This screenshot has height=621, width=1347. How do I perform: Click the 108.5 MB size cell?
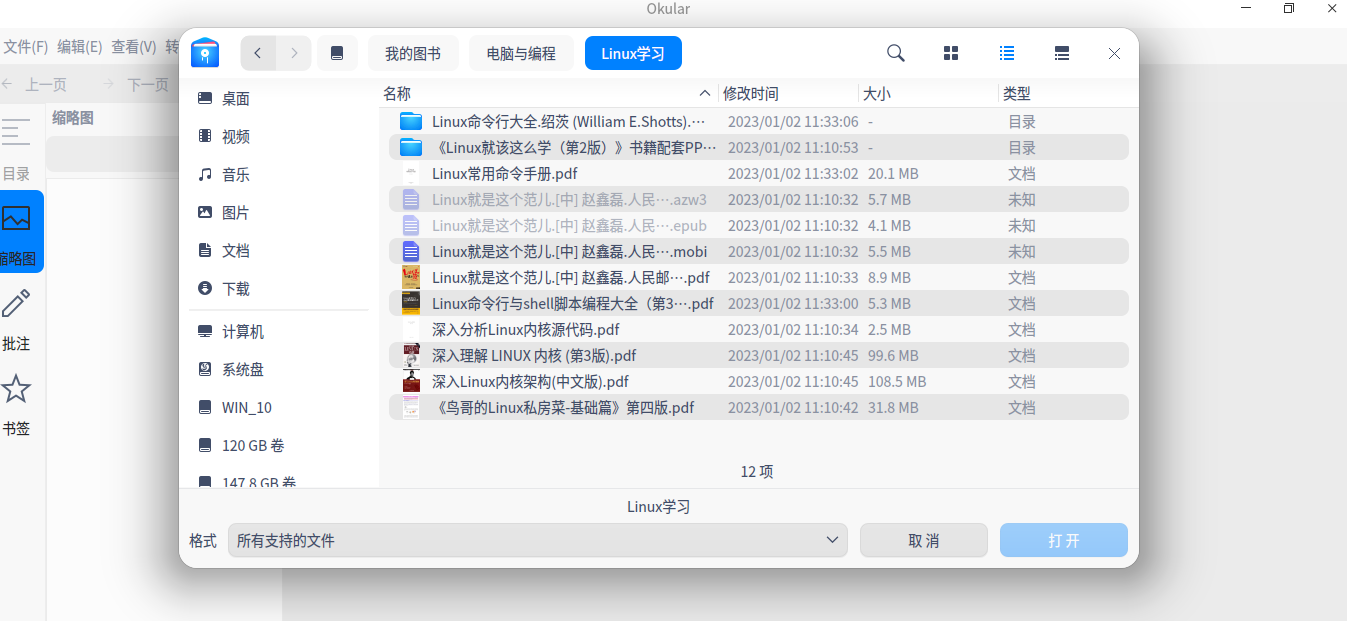point(897,382)
